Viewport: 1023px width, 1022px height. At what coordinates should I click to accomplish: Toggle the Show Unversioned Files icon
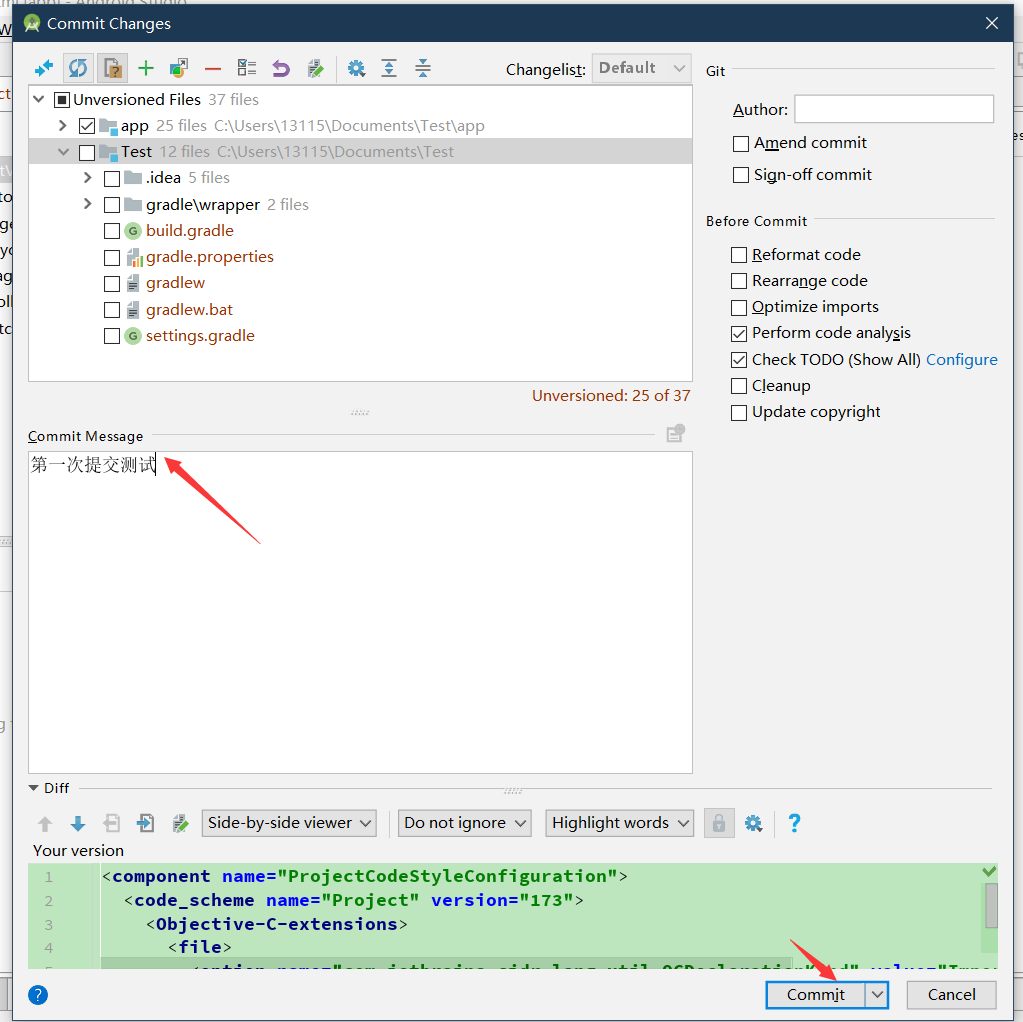click(x=112, y=68)
